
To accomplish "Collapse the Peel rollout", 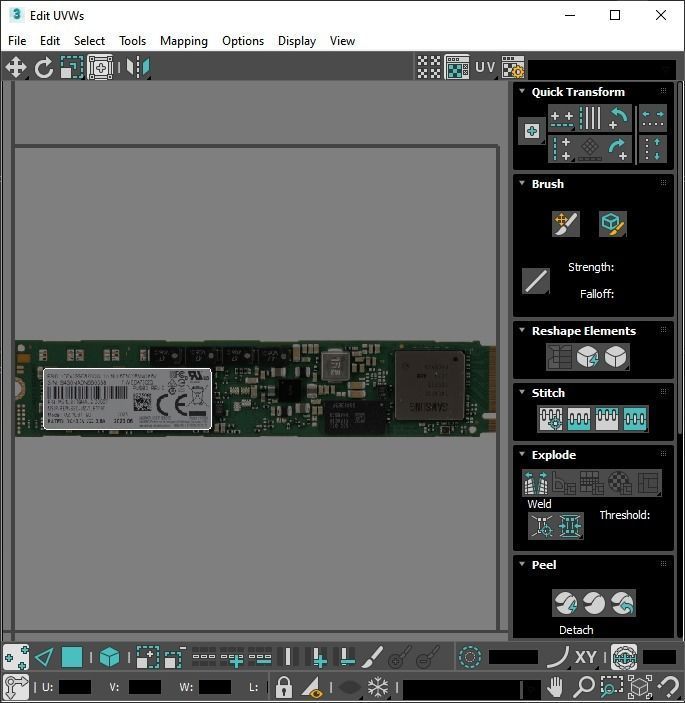I will (522, 564).
